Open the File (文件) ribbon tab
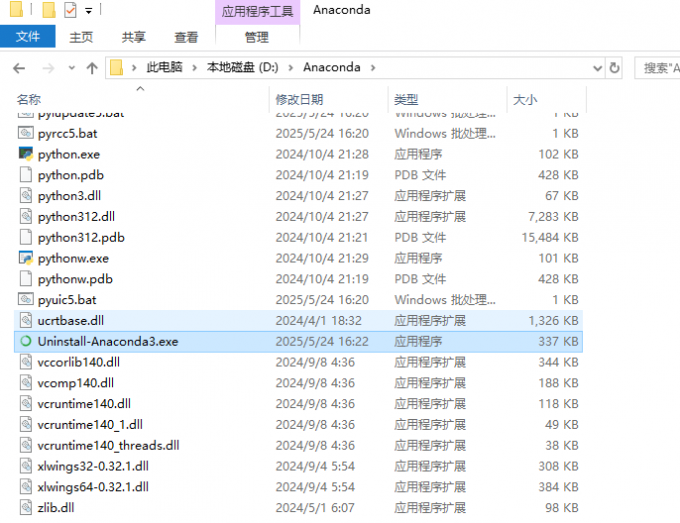680x523 pixels. (28, 36)
